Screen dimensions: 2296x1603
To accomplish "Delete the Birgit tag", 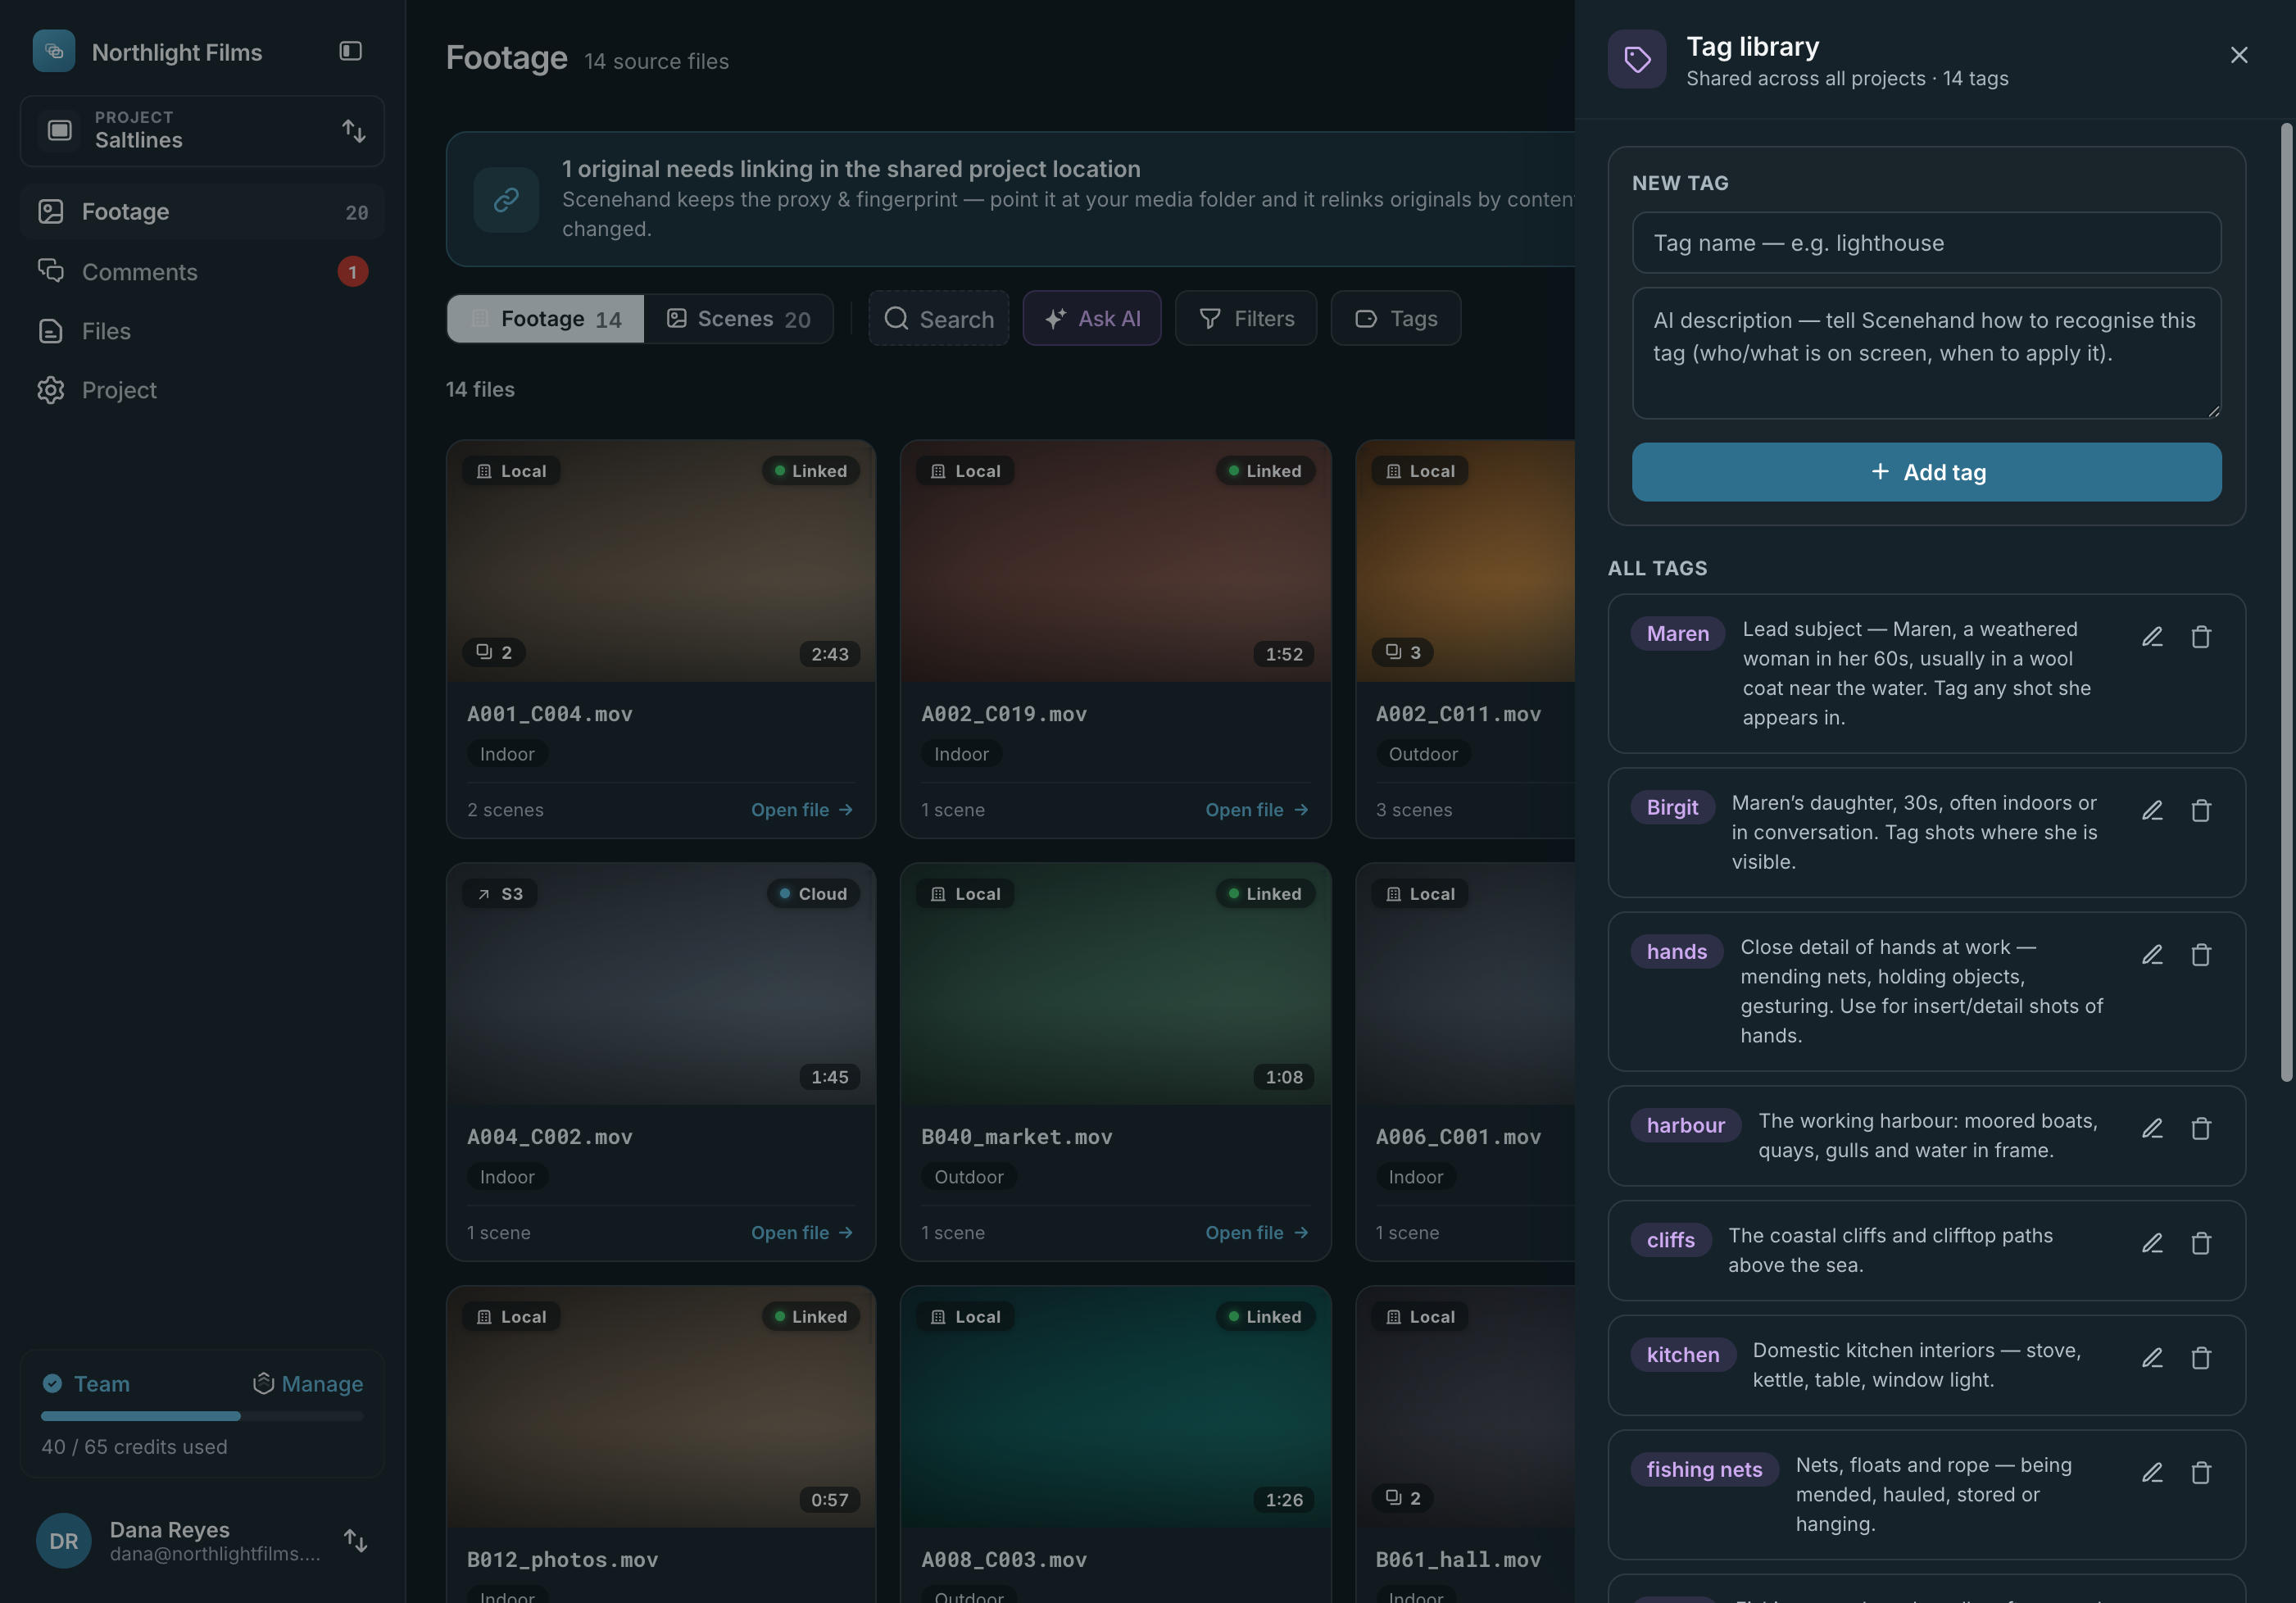I will (2201, 811).
